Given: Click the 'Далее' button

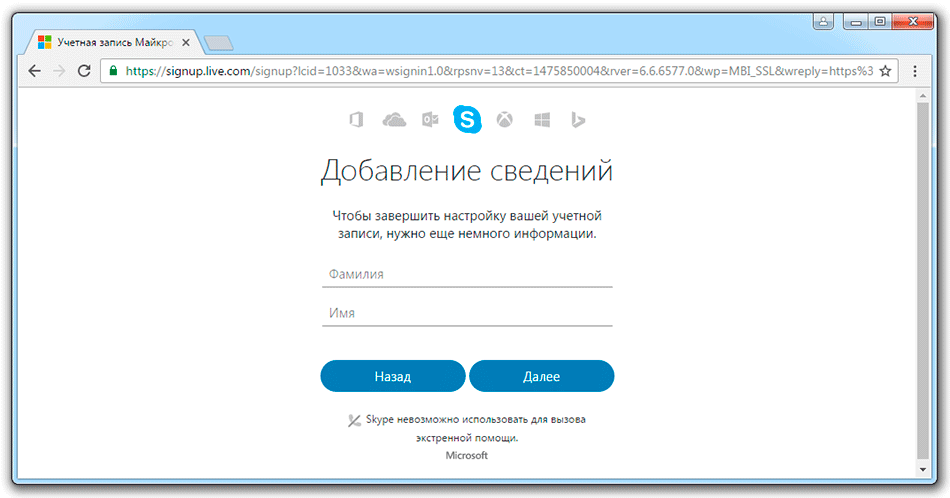Looking at the screenshot, I should coord(542,376).
